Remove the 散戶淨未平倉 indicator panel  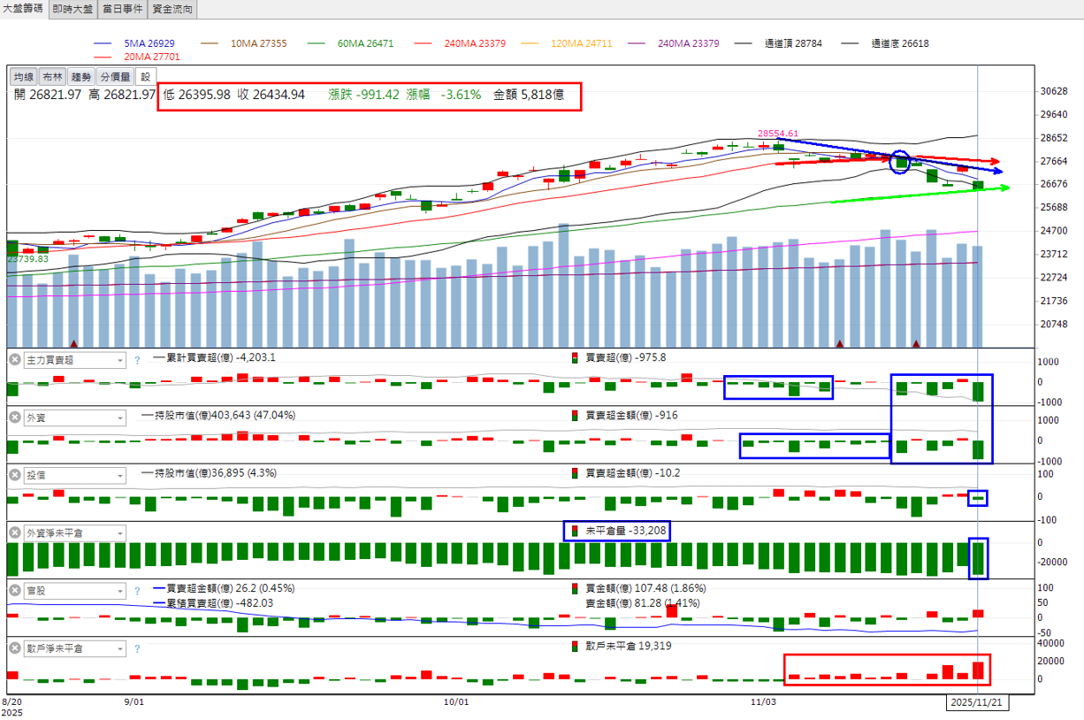[15, 648]
